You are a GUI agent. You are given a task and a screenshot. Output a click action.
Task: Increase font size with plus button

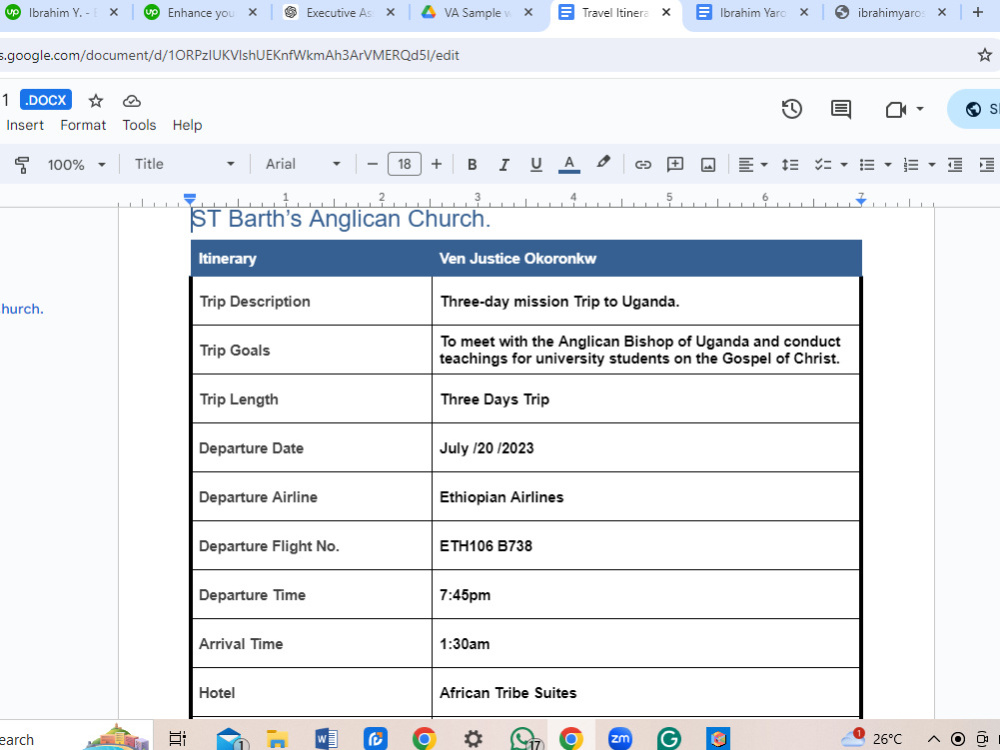pos(436,165)
